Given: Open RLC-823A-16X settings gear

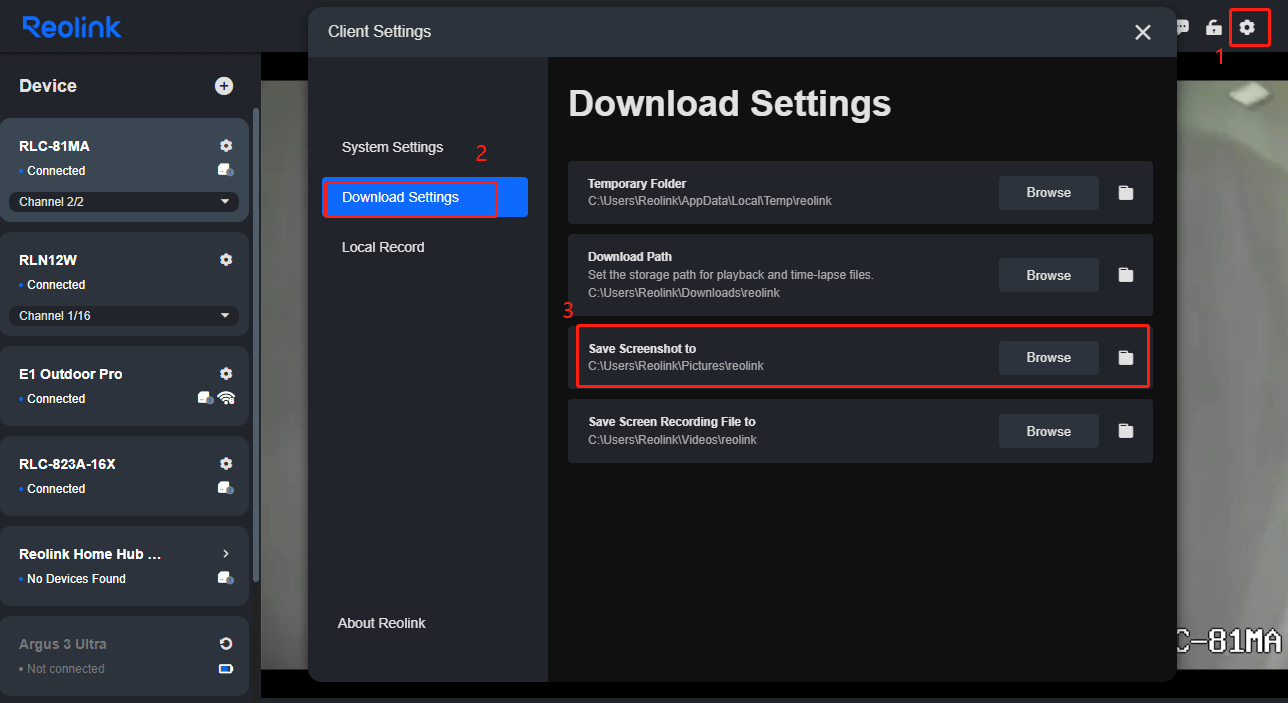Looking at the screenshot, I should tap(226, 464).
